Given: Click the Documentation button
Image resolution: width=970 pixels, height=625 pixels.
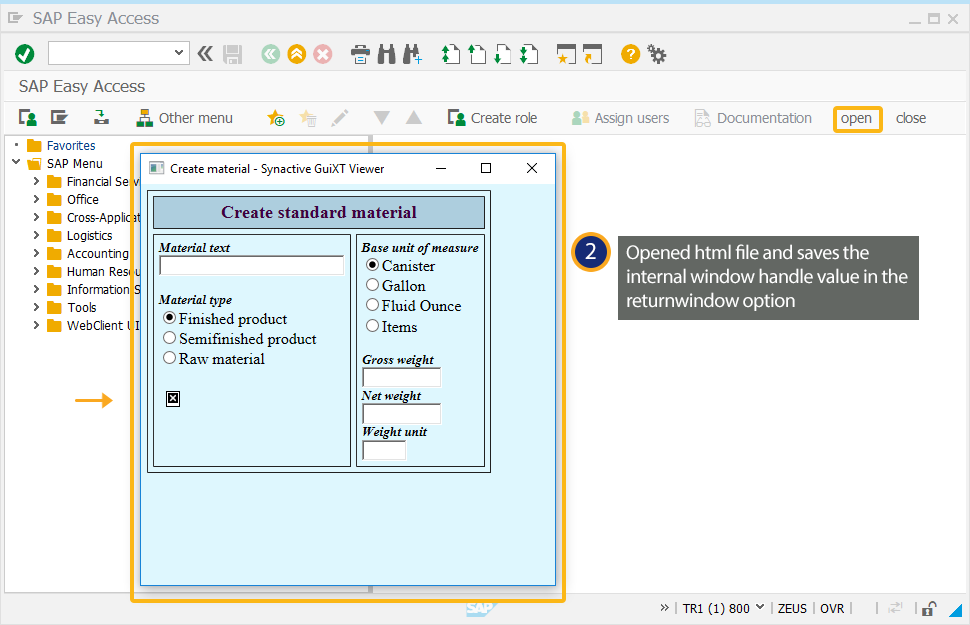Looking at the screenshot, I should [x=753, y=118].
